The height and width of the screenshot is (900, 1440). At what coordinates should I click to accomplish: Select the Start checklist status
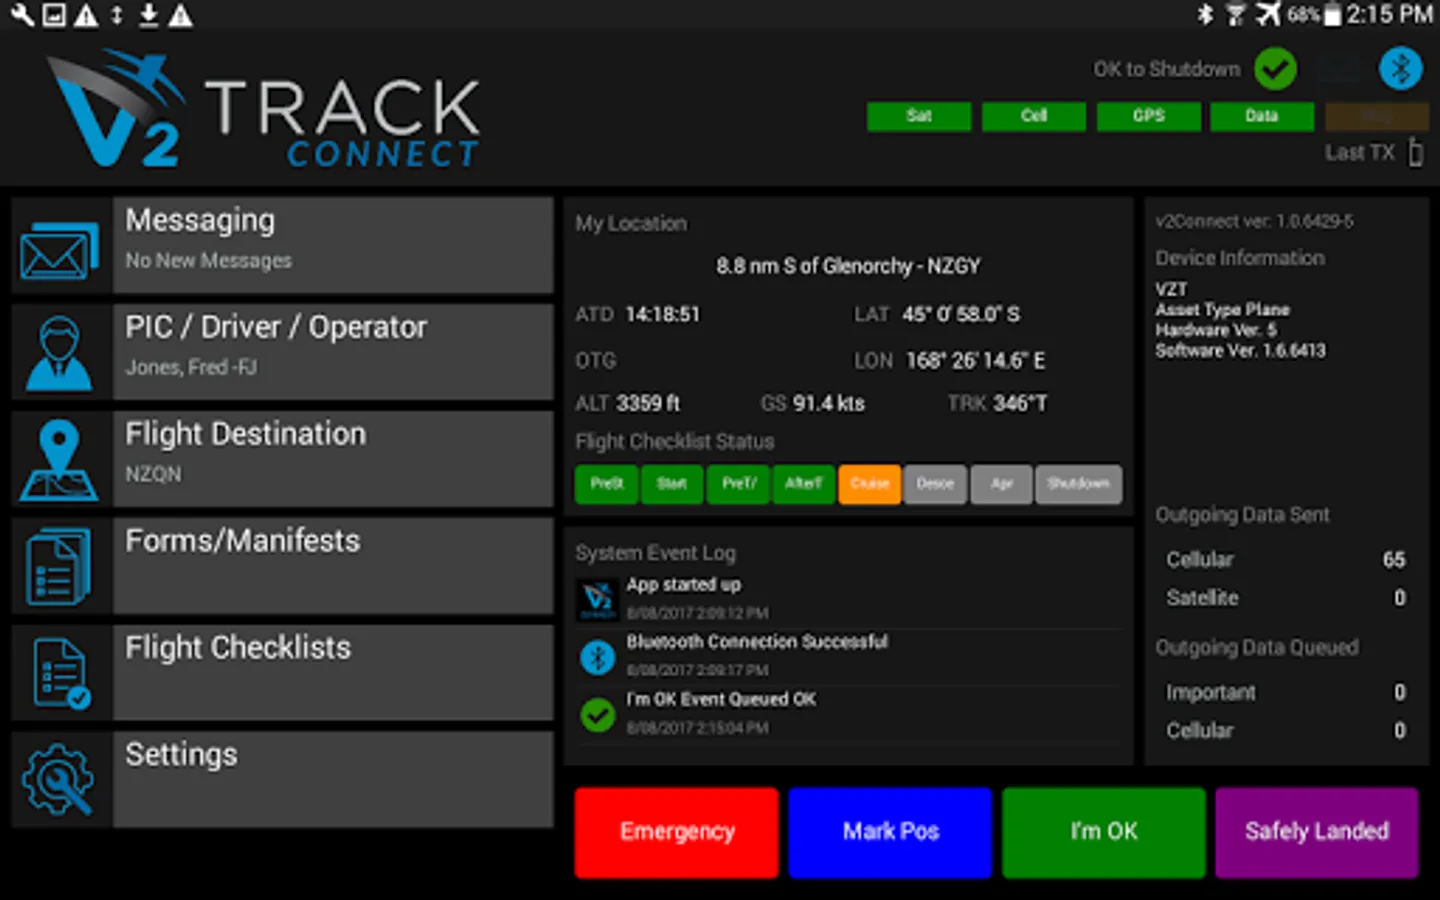tap(672, 484)
